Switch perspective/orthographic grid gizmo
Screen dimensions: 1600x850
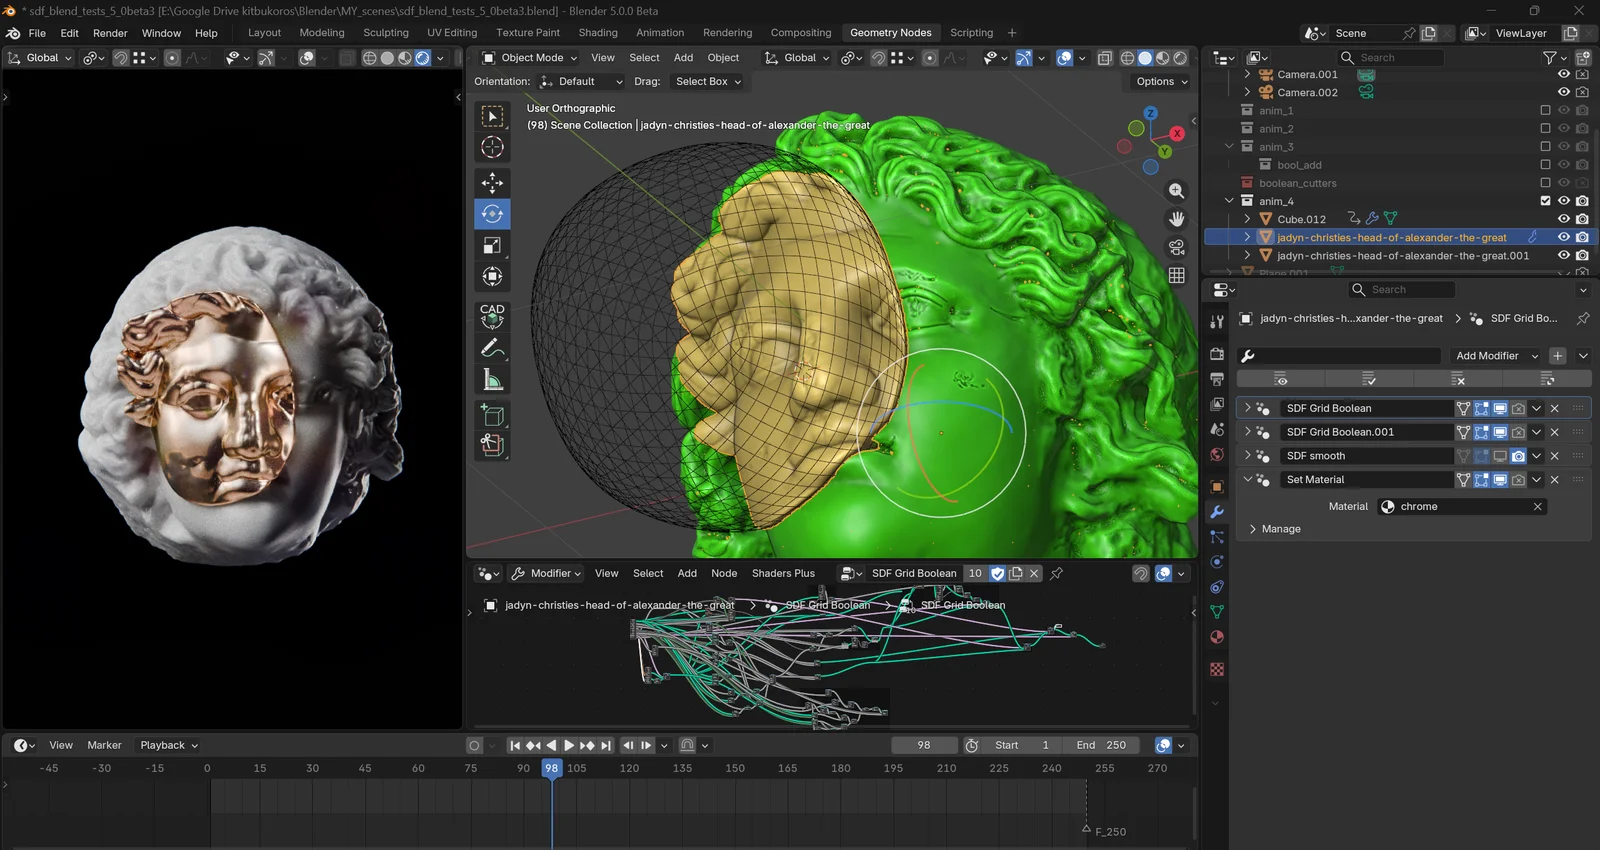click(1177, 275)
